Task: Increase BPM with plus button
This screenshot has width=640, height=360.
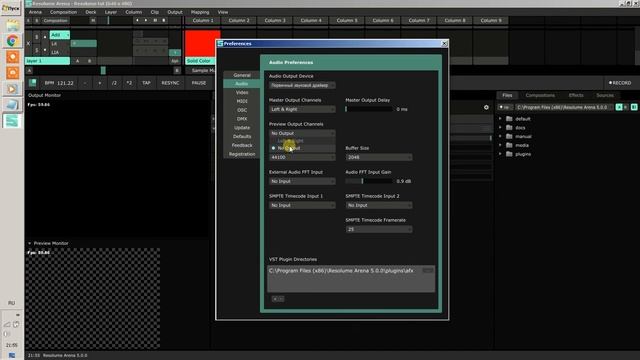Action: tap(100, 83)
